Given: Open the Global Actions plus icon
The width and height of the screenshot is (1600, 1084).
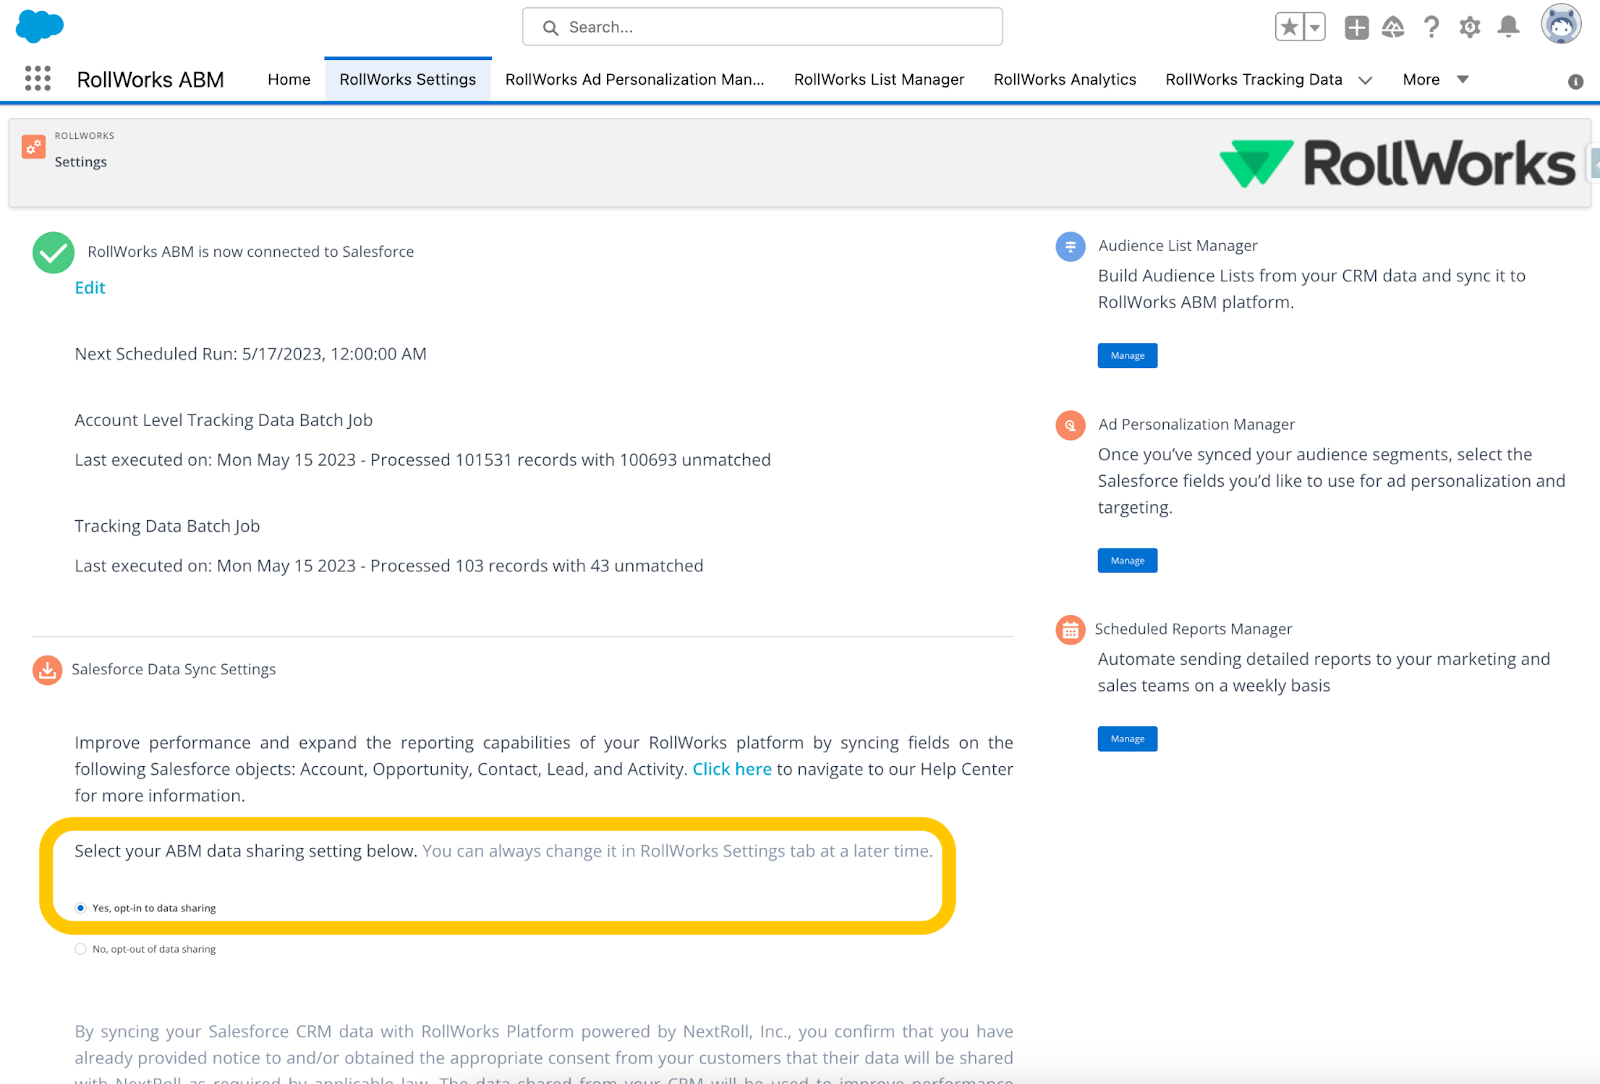Looking at the screenshot, I should pos(1356,27).
